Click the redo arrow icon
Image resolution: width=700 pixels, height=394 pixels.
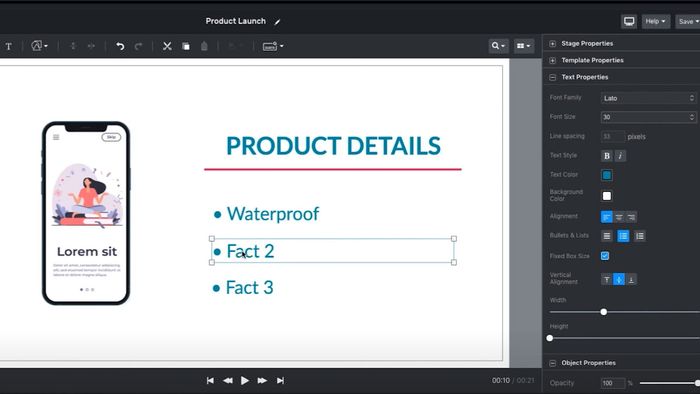tap(138, 46)
